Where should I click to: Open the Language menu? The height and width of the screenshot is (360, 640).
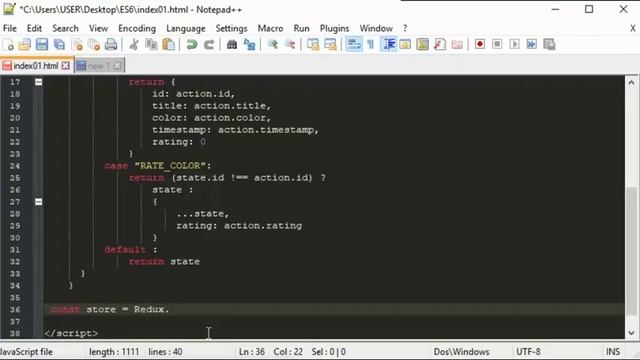pos(186,28)
